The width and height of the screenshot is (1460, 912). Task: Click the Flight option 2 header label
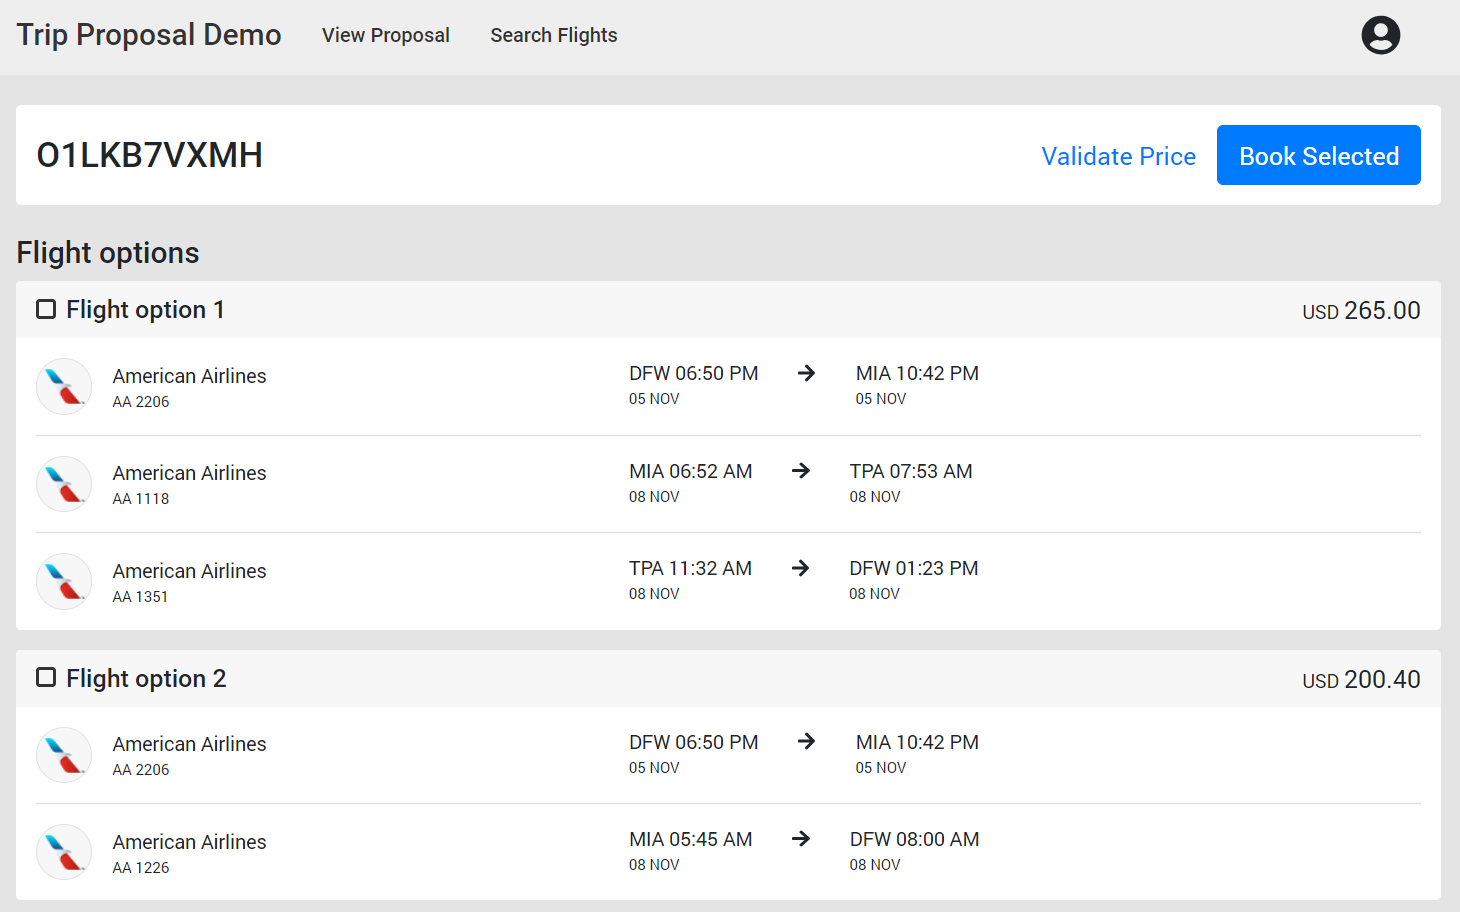pos(146,679)
